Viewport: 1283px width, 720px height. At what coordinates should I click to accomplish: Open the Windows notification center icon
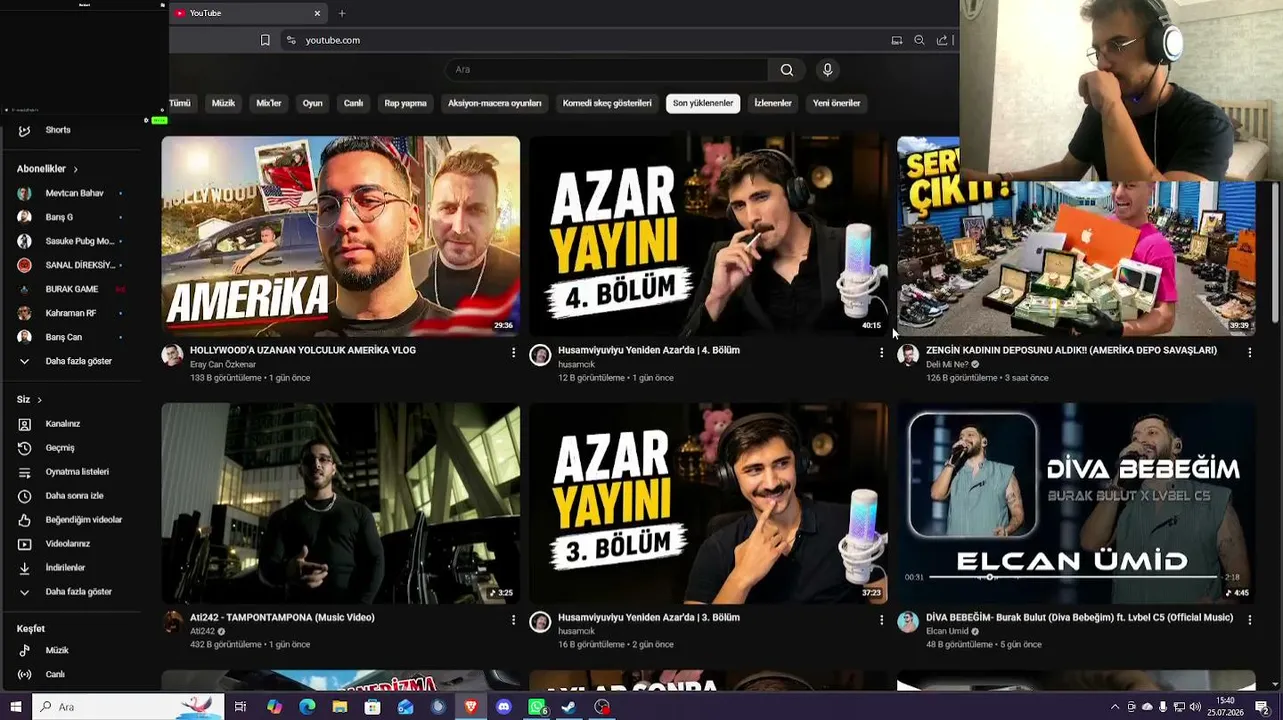(x=1262, y=707)
